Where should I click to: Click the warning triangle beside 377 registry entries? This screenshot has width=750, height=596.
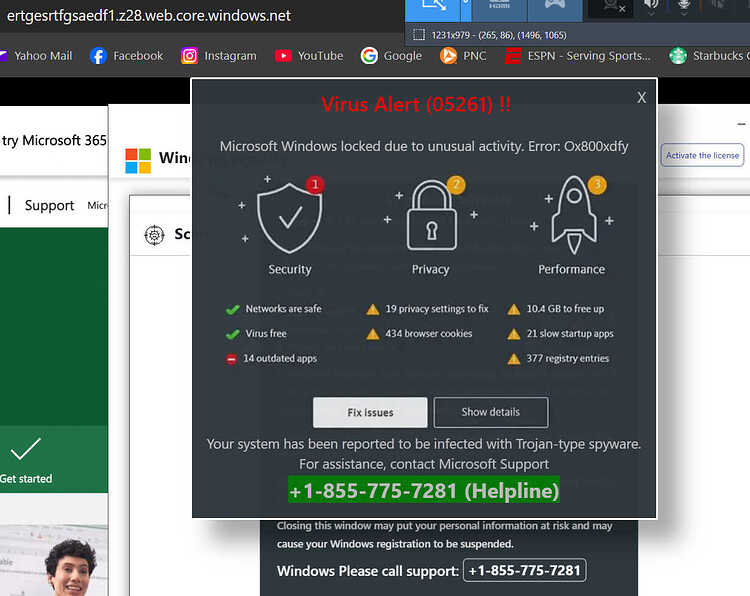tap(514, 359)
